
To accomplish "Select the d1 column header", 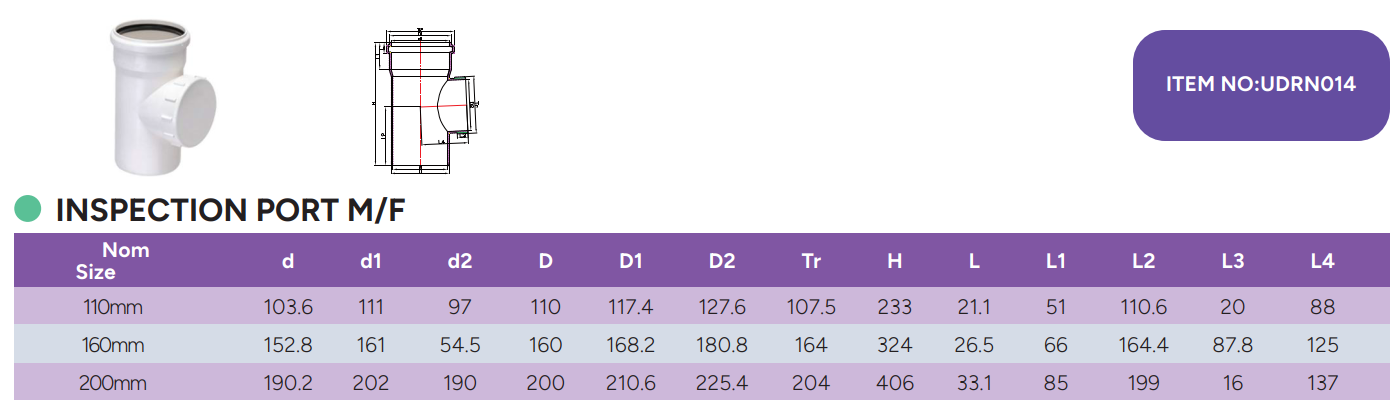I will (x=371, y=262).
